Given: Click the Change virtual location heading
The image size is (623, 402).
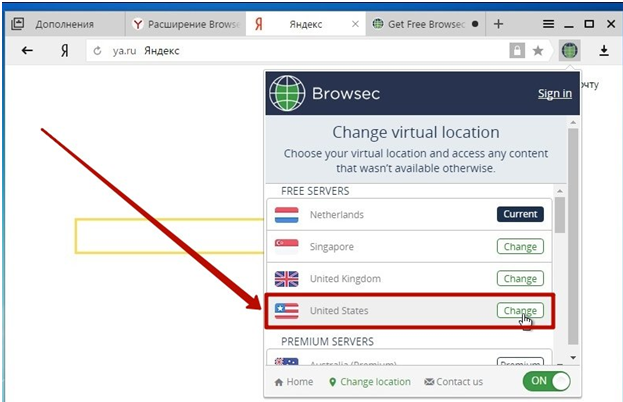Looking at the screenshot, I should coord(416,132).
